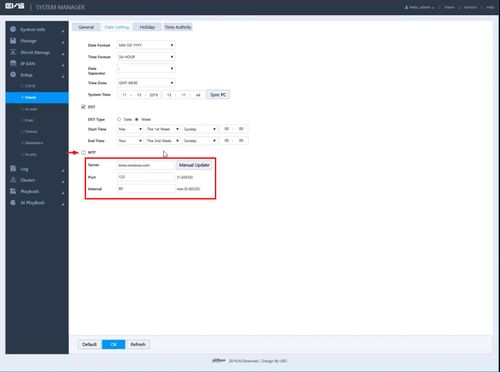Click the blue OK button
The height and width of the screenshot is (372, 500).
(114, 344)
